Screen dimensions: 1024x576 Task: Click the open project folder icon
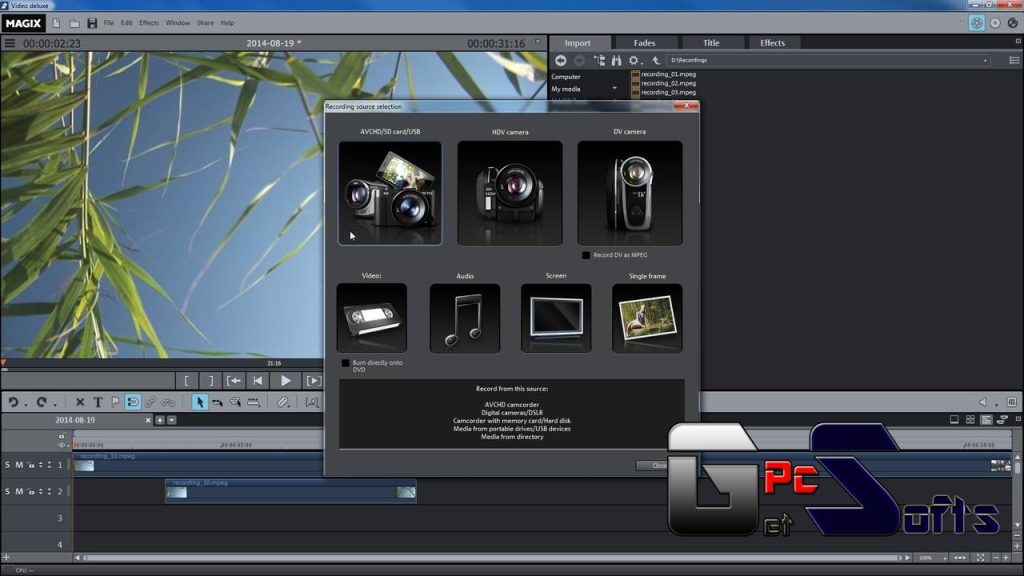[74, 24]
